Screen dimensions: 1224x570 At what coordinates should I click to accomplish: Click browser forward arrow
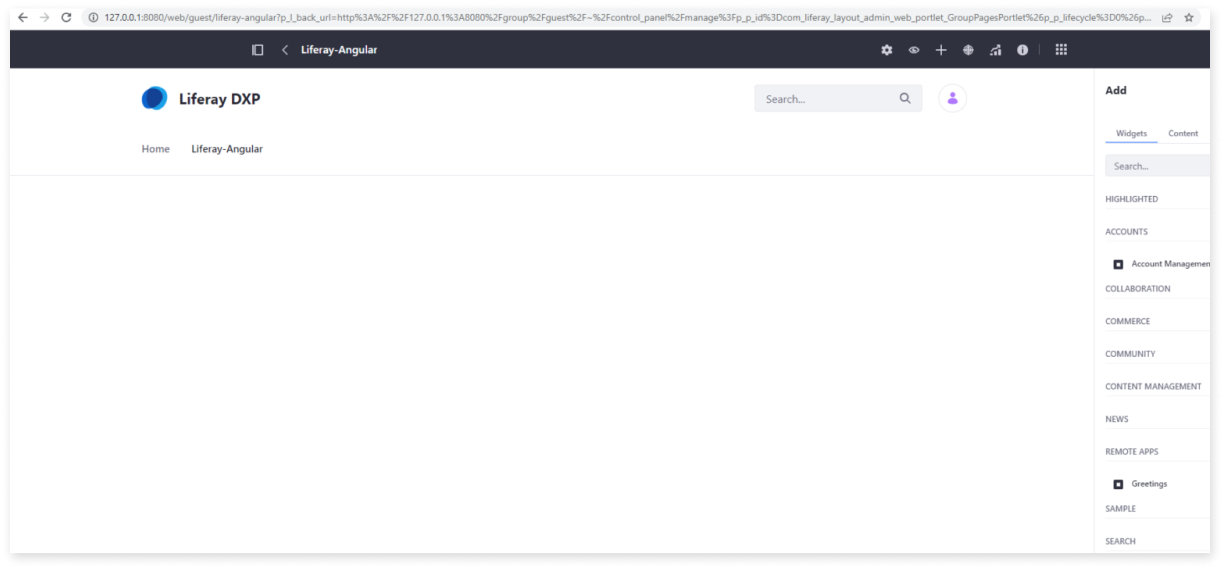pos(46,17)
